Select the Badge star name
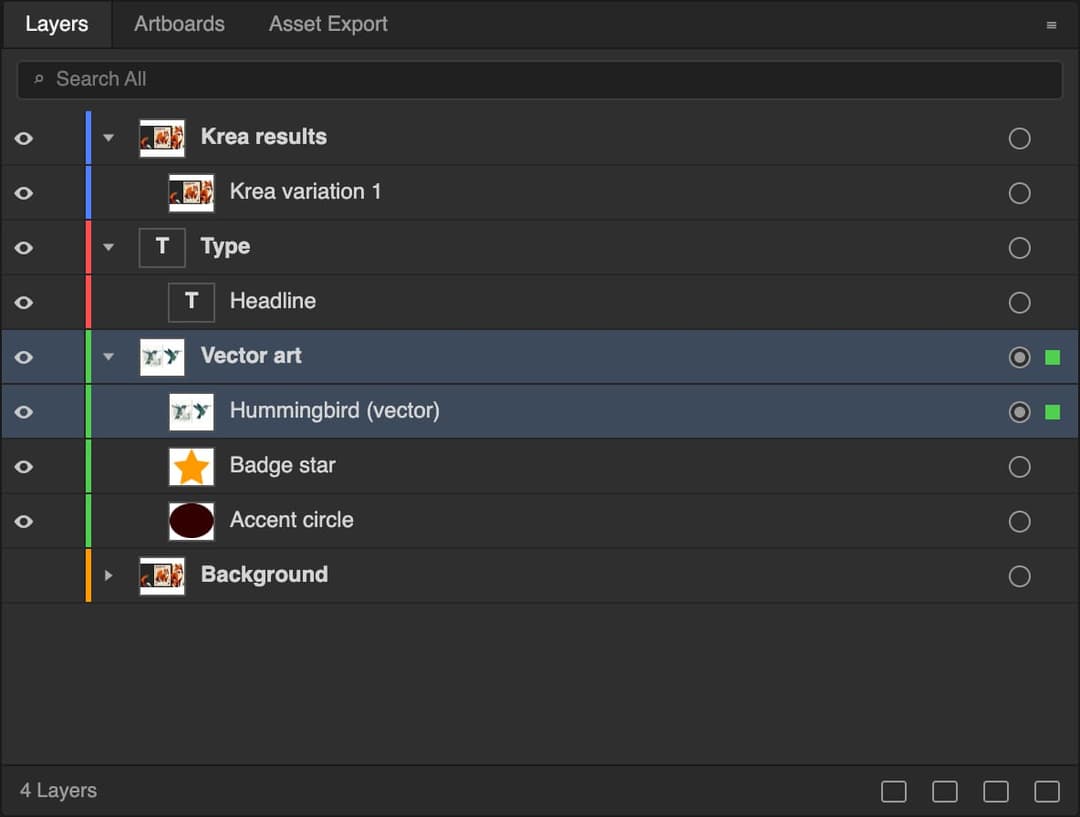This screenshot has width=1080, height=817. click(282, 465)
